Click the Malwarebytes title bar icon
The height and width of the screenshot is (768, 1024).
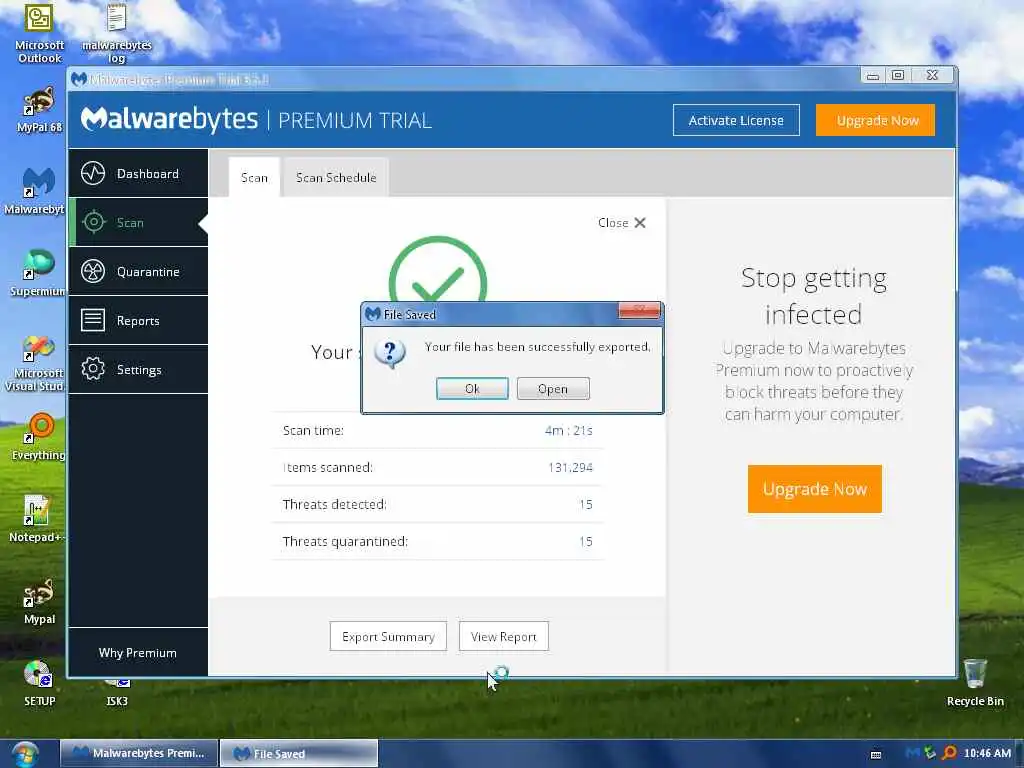pyautogui.click(x=79, y=79)
